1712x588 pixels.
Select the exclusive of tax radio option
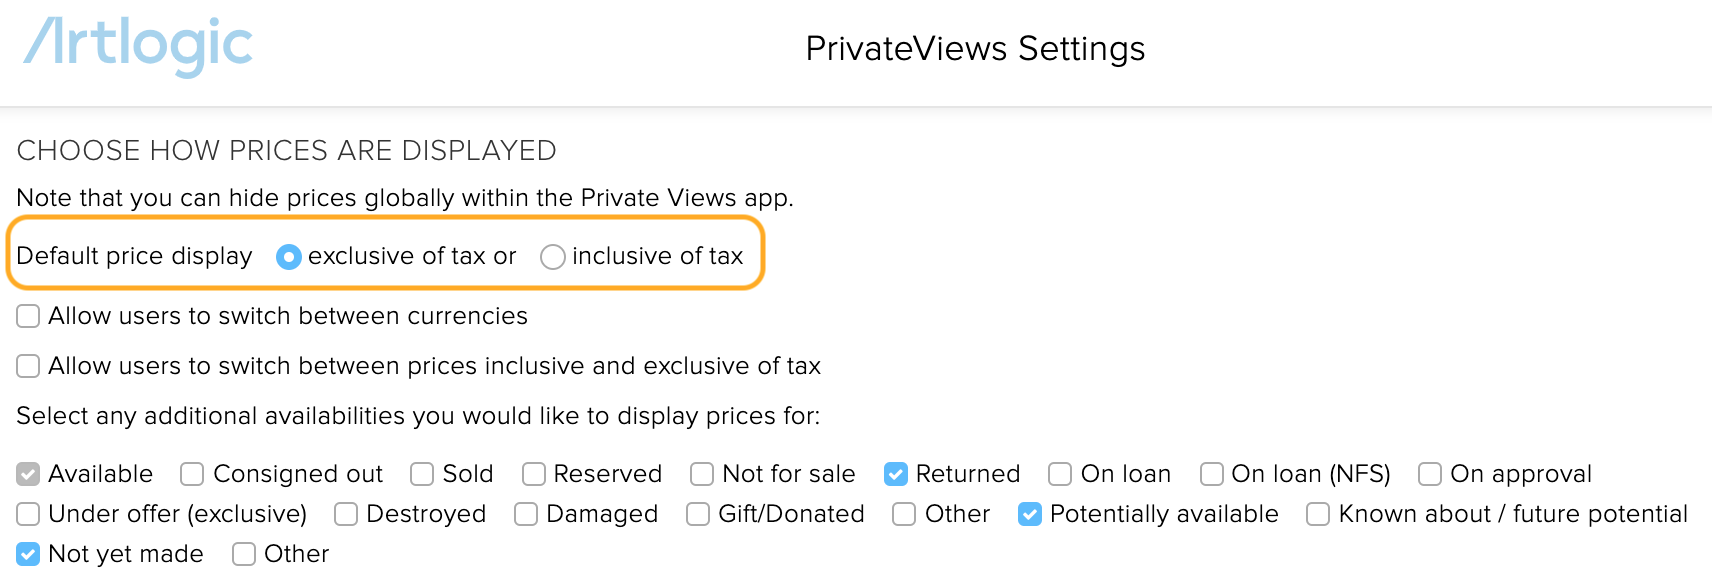pyautogui.click(x=288, y=257)
